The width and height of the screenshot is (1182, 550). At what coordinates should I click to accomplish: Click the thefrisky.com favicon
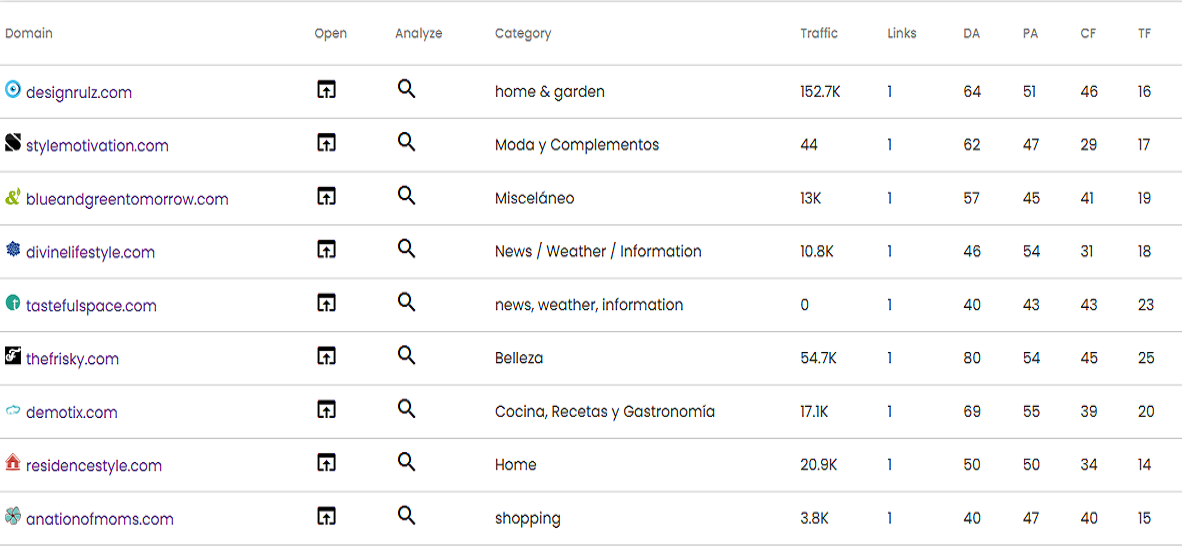[13, 356]
